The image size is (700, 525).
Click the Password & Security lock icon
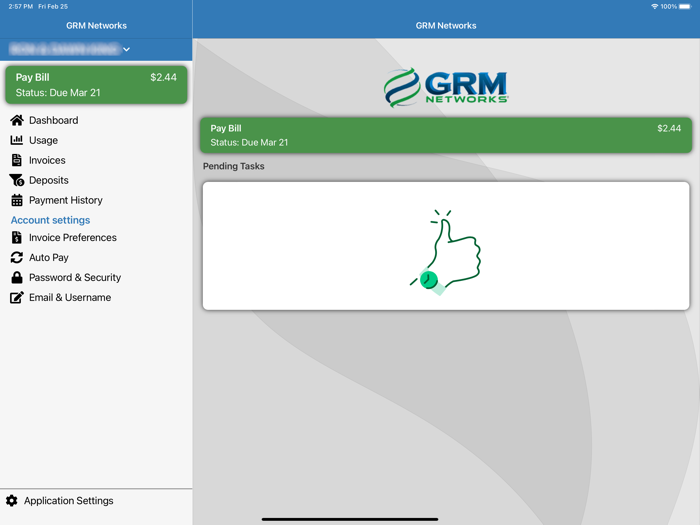(17, 277)
